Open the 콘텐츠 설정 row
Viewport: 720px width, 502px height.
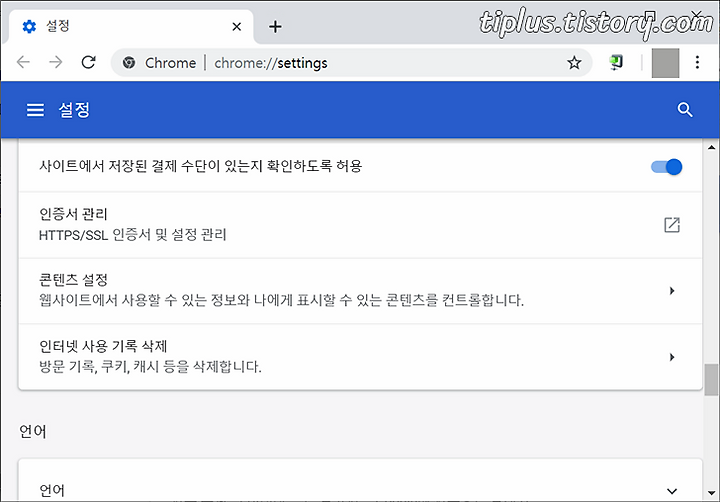(x=360, y=291)
